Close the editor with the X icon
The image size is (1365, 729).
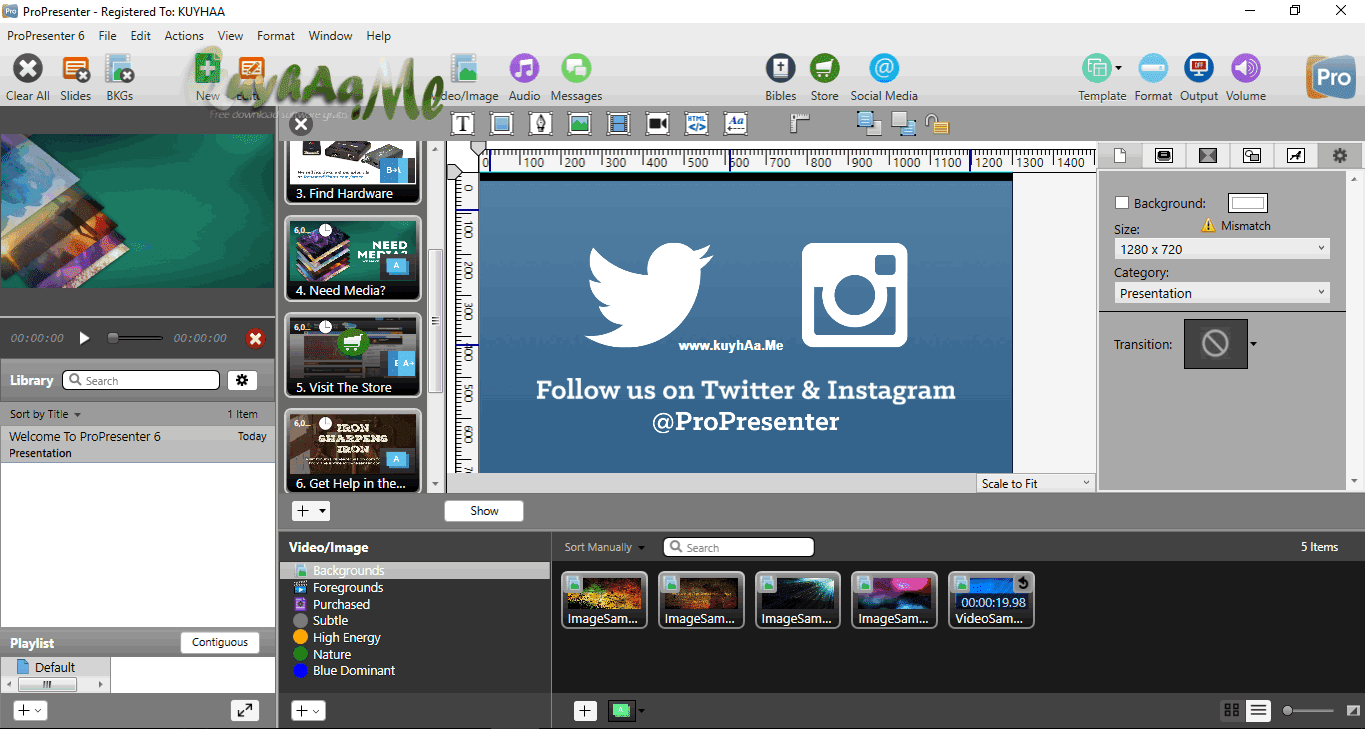[301, 124]
